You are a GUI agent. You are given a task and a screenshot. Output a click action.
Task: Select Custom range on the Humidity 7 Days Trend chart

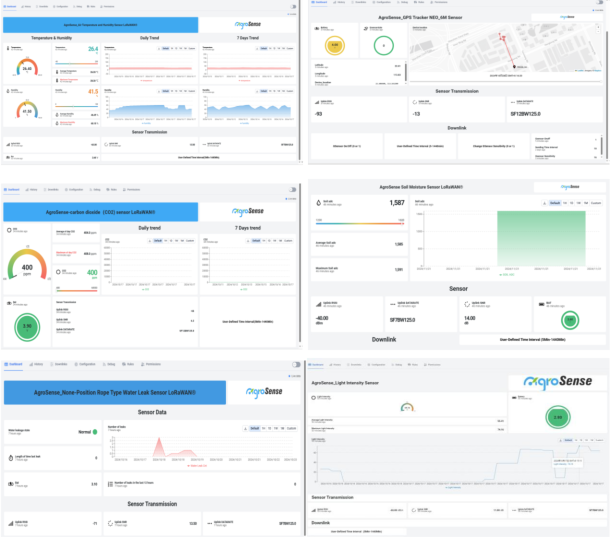(x=290, y=91)
